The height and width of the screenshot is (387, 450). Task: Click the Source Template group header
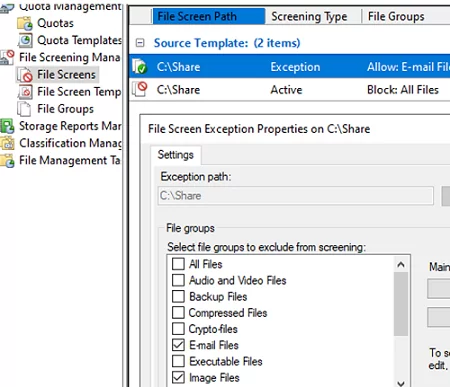click(227, 43)
